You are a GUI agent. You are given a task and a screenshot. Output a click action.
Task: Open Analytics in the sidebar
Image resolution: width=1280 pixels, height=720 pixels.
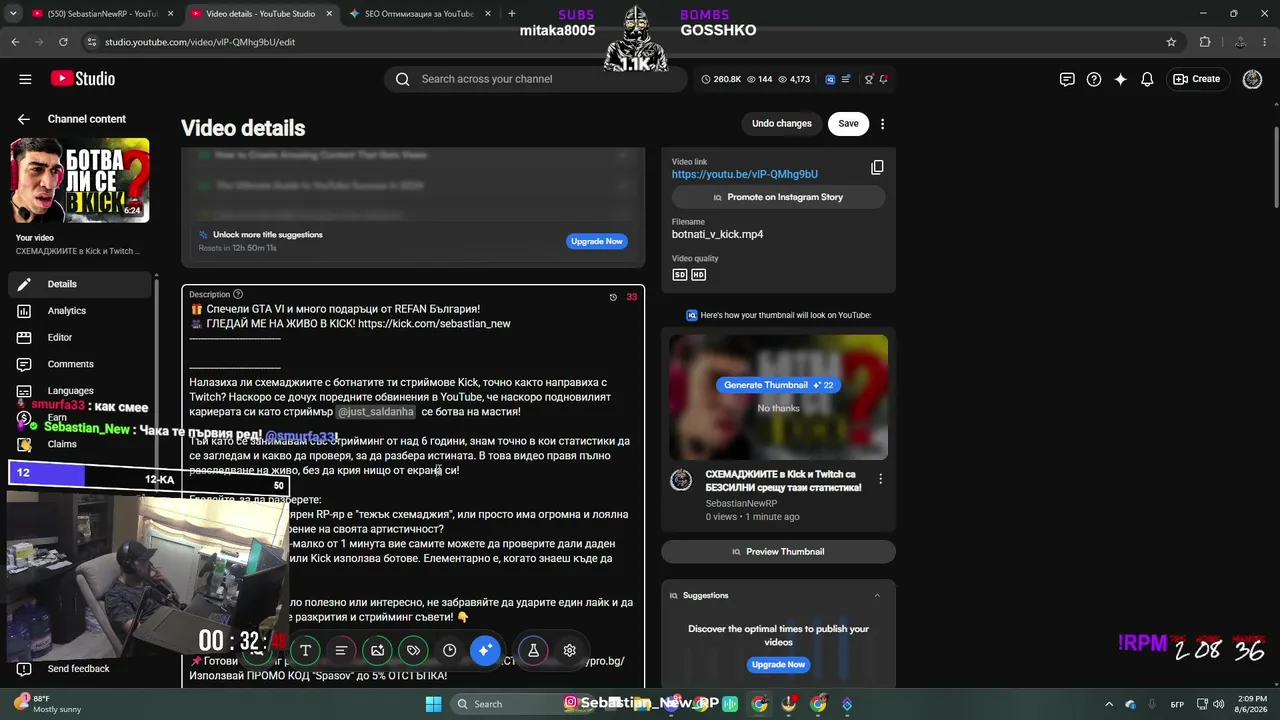[80, 311]
